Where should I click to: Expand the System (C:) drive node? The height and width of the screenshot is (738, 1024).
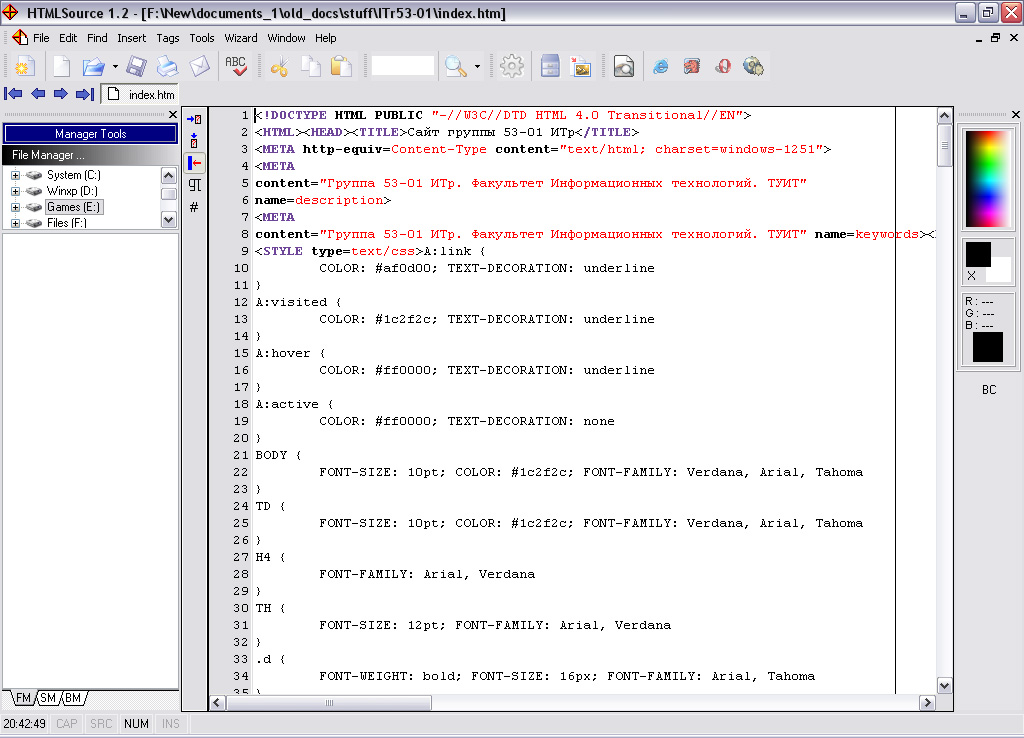tap(16, 175)
